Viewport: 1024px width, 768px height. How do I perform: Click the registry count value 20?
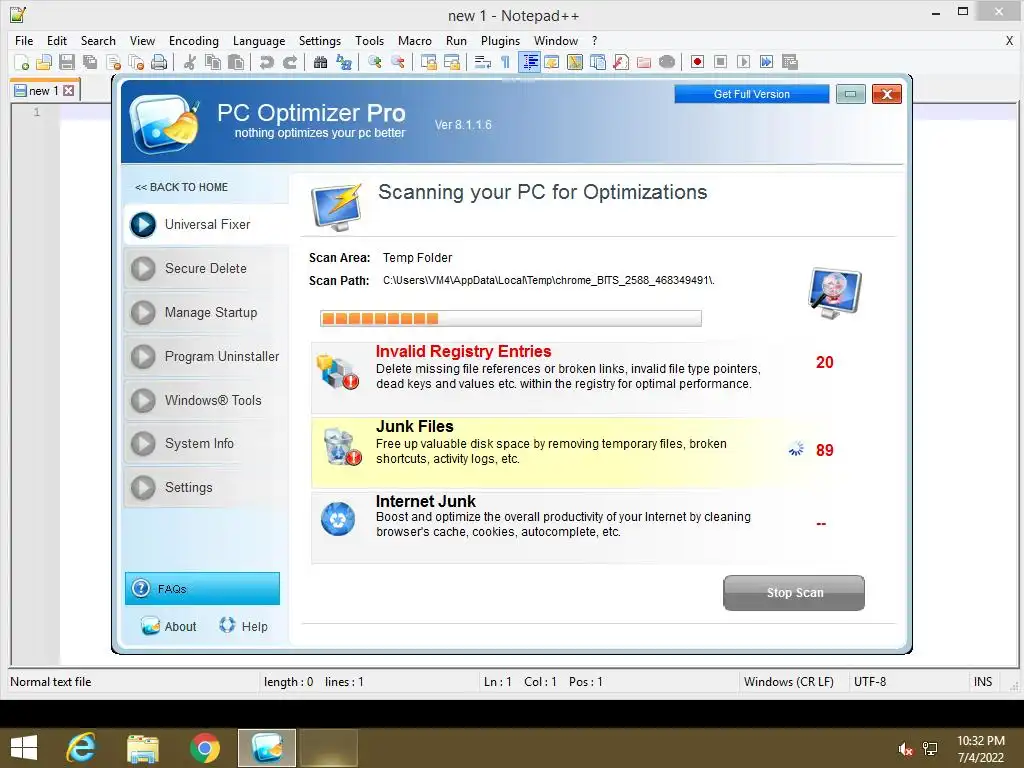[x=824, y=362]
